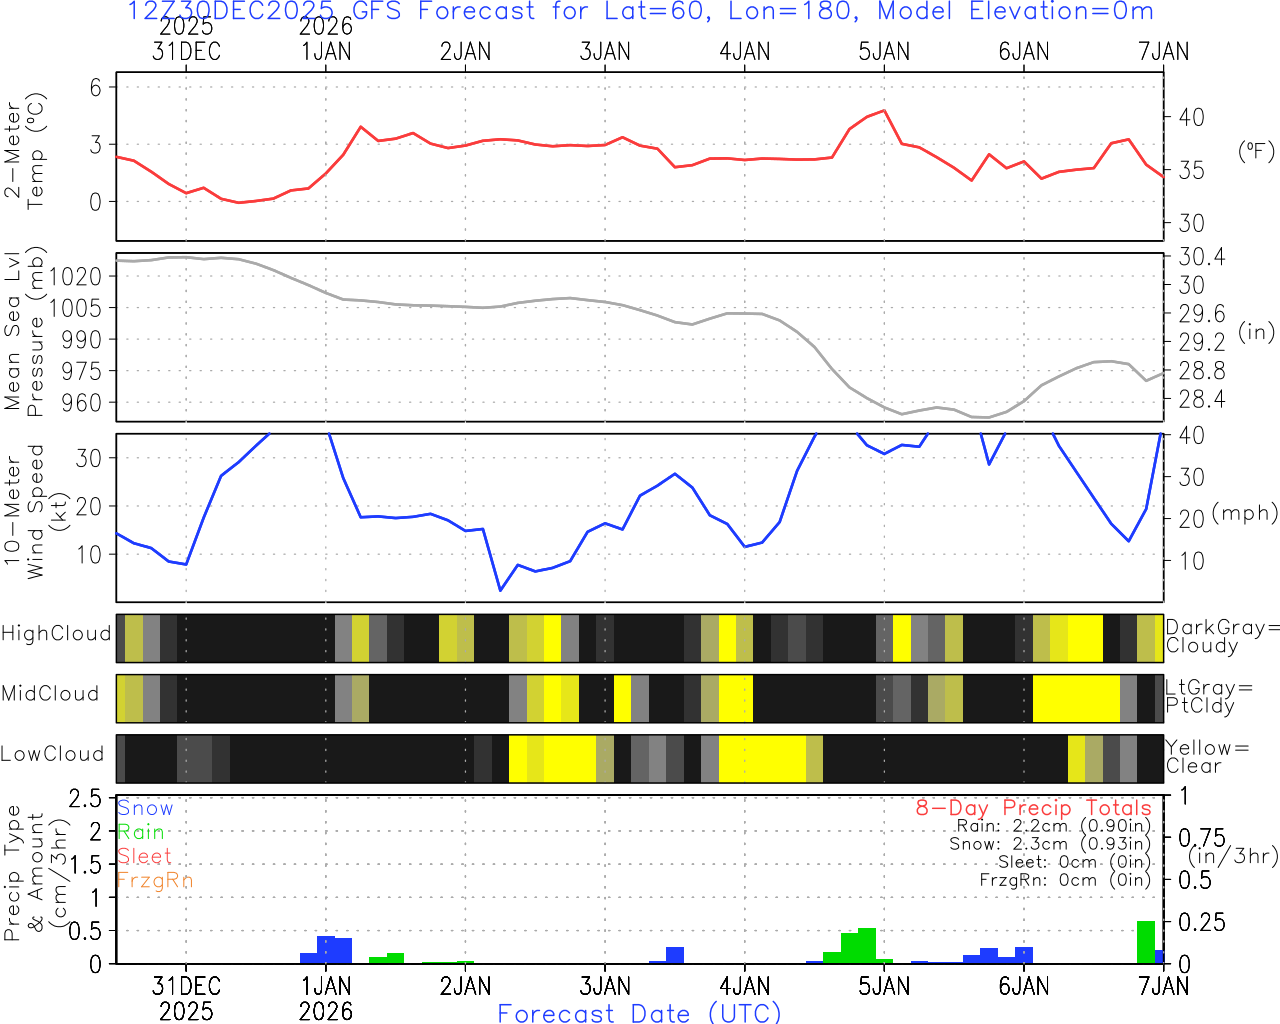Click the HighCloud row label
This screenshot has height=1024, width=1280.
tap(56, 634)
